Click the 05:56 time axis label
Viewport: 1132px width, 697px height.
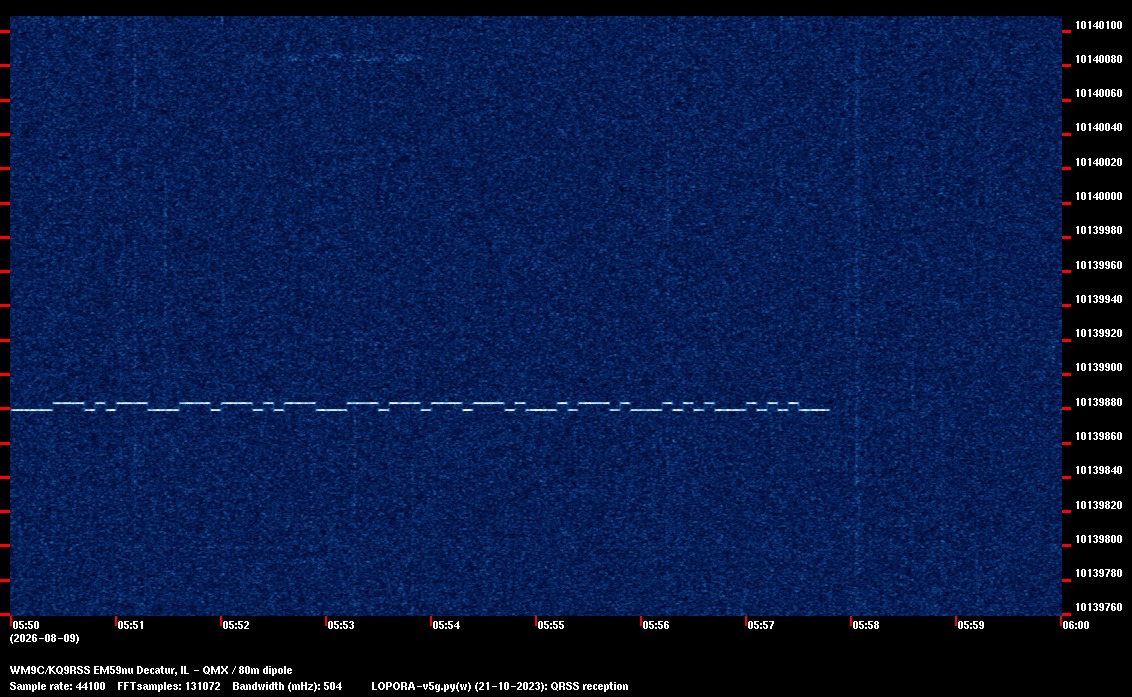point(656,625)
